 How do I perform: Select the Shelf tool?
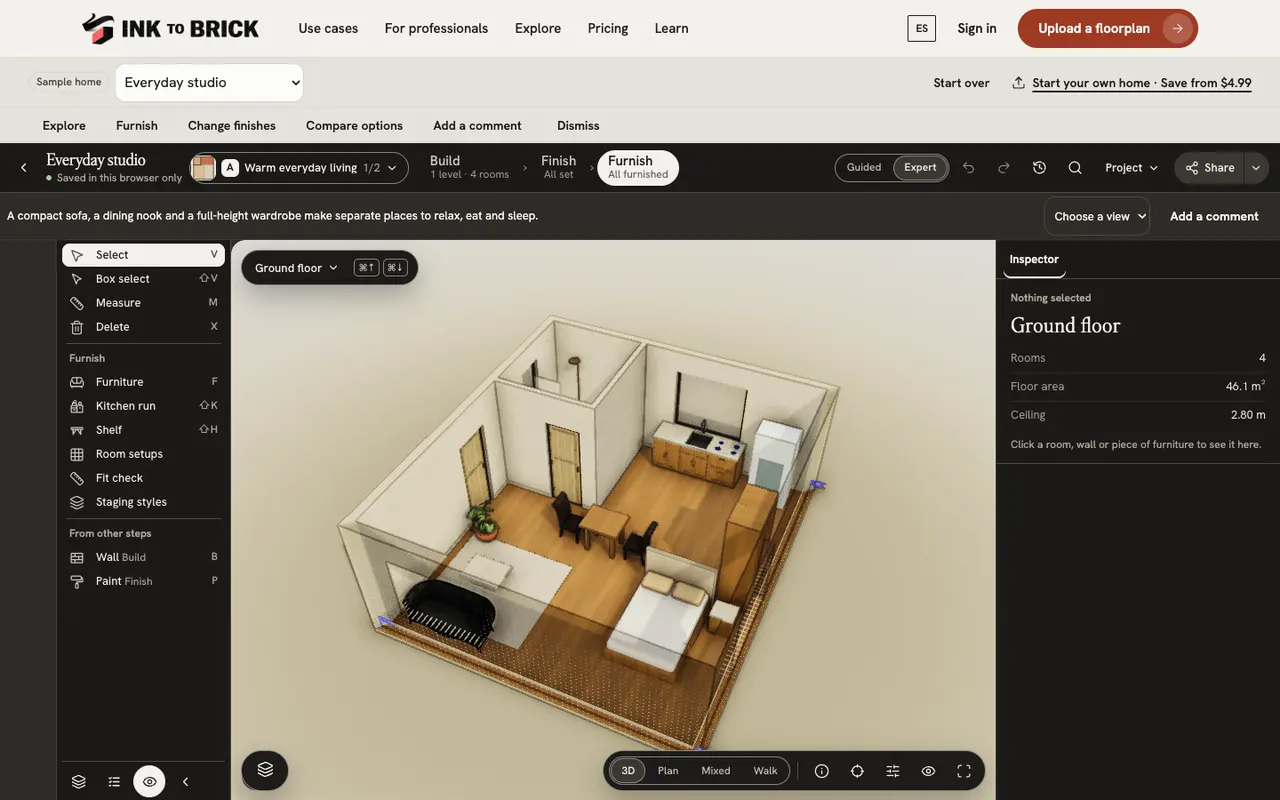coord(143,430)
